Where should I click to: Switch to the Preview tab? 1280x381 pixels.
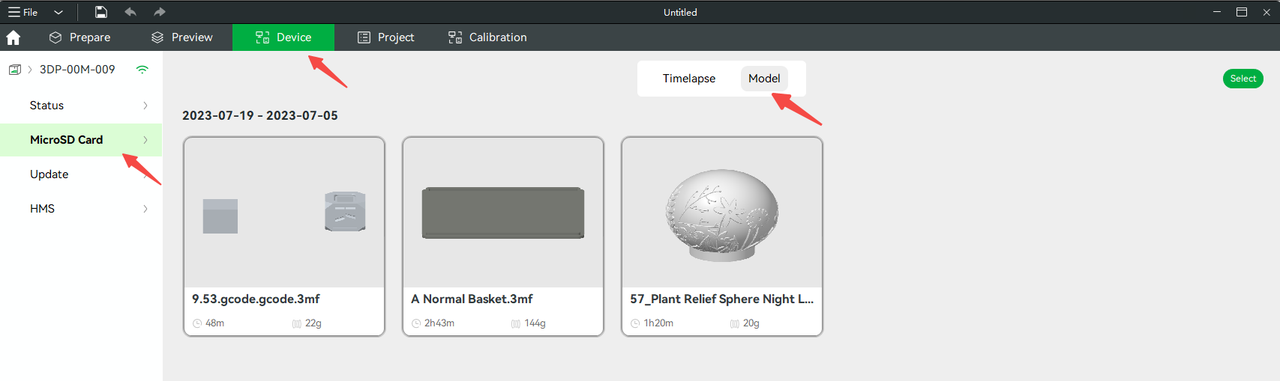pos(182,38)
